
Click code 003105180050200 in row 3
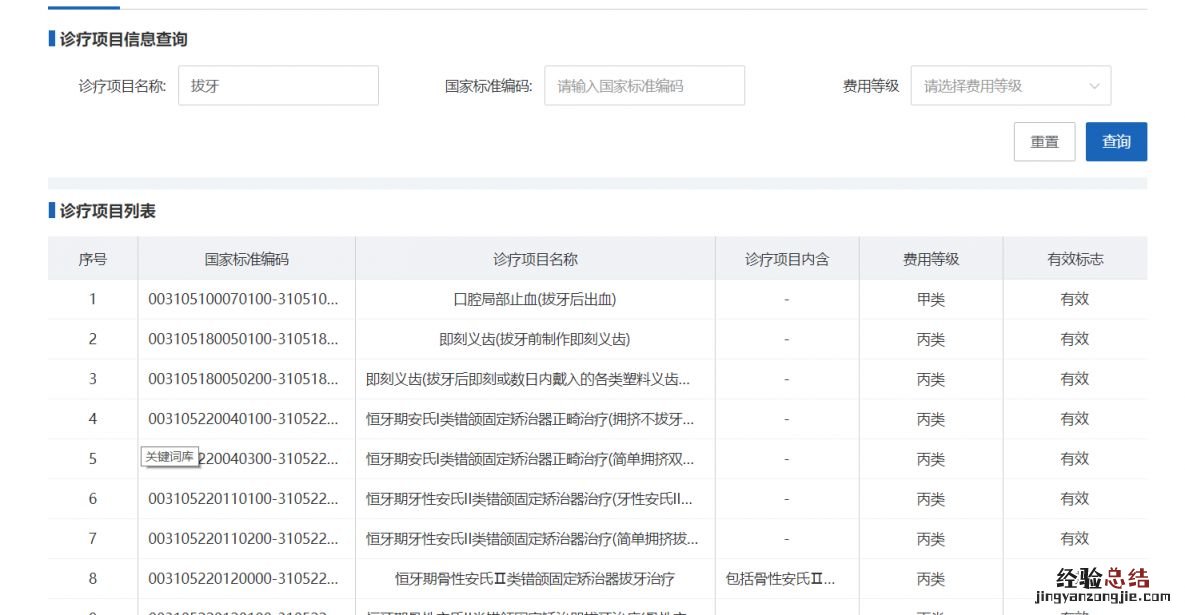click(244, 379)
